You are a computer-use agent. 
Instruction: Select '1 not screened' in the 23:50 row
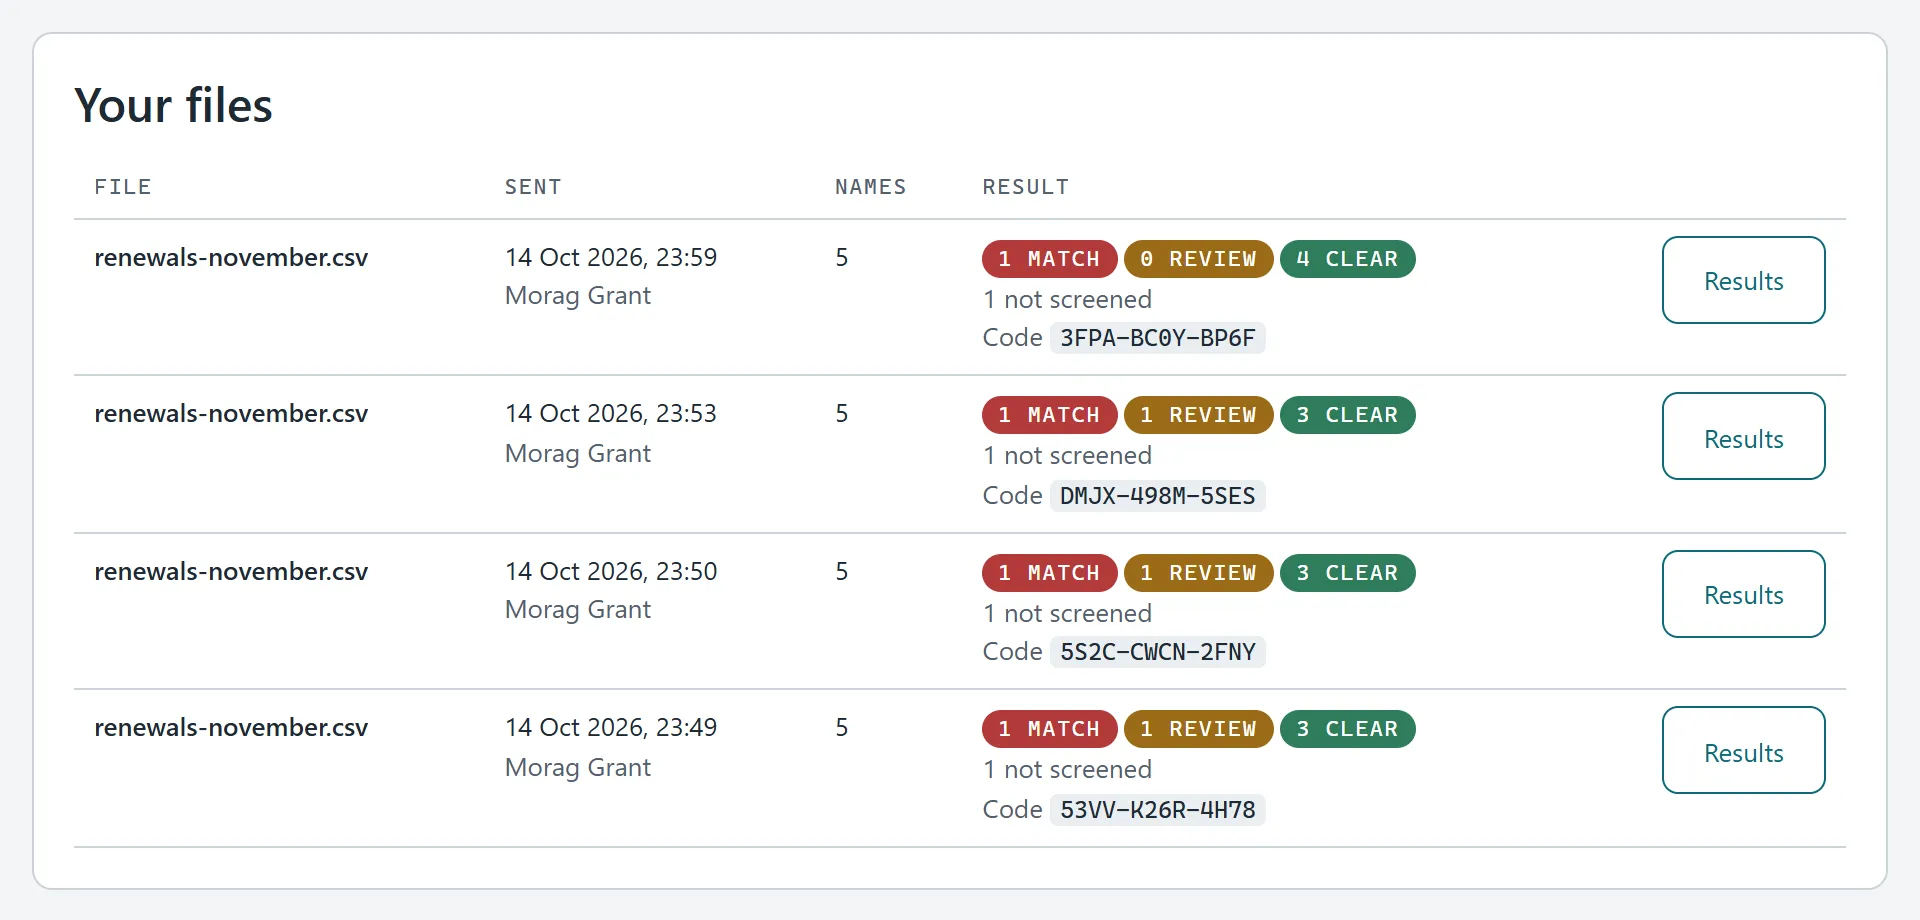(x=1067, y=613)
